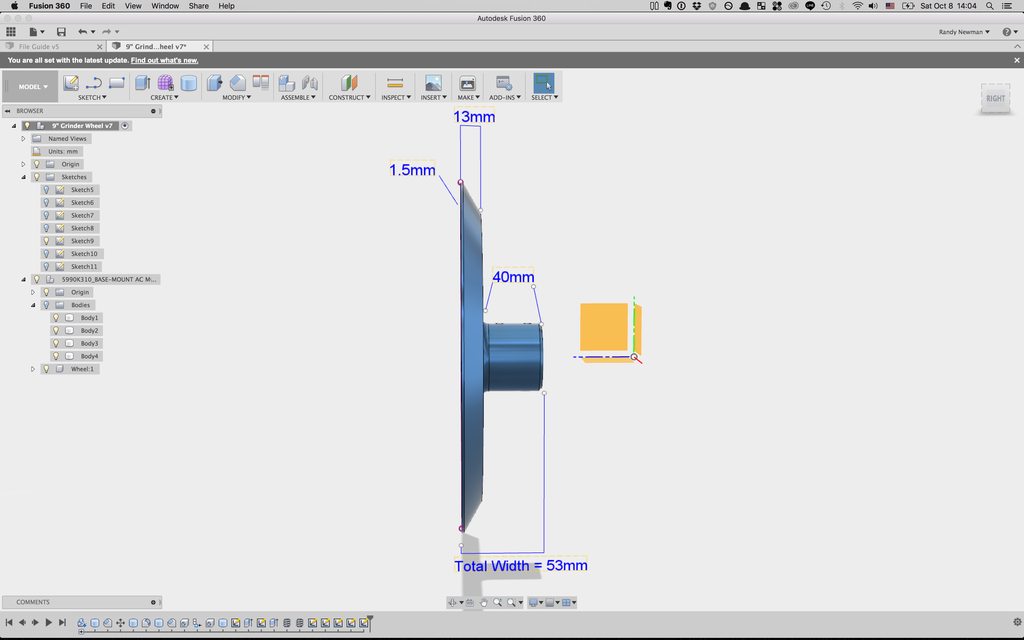Click the Create Sketch tool icon
Viewport: 1024px width, 640px height.
click(71, 83)
